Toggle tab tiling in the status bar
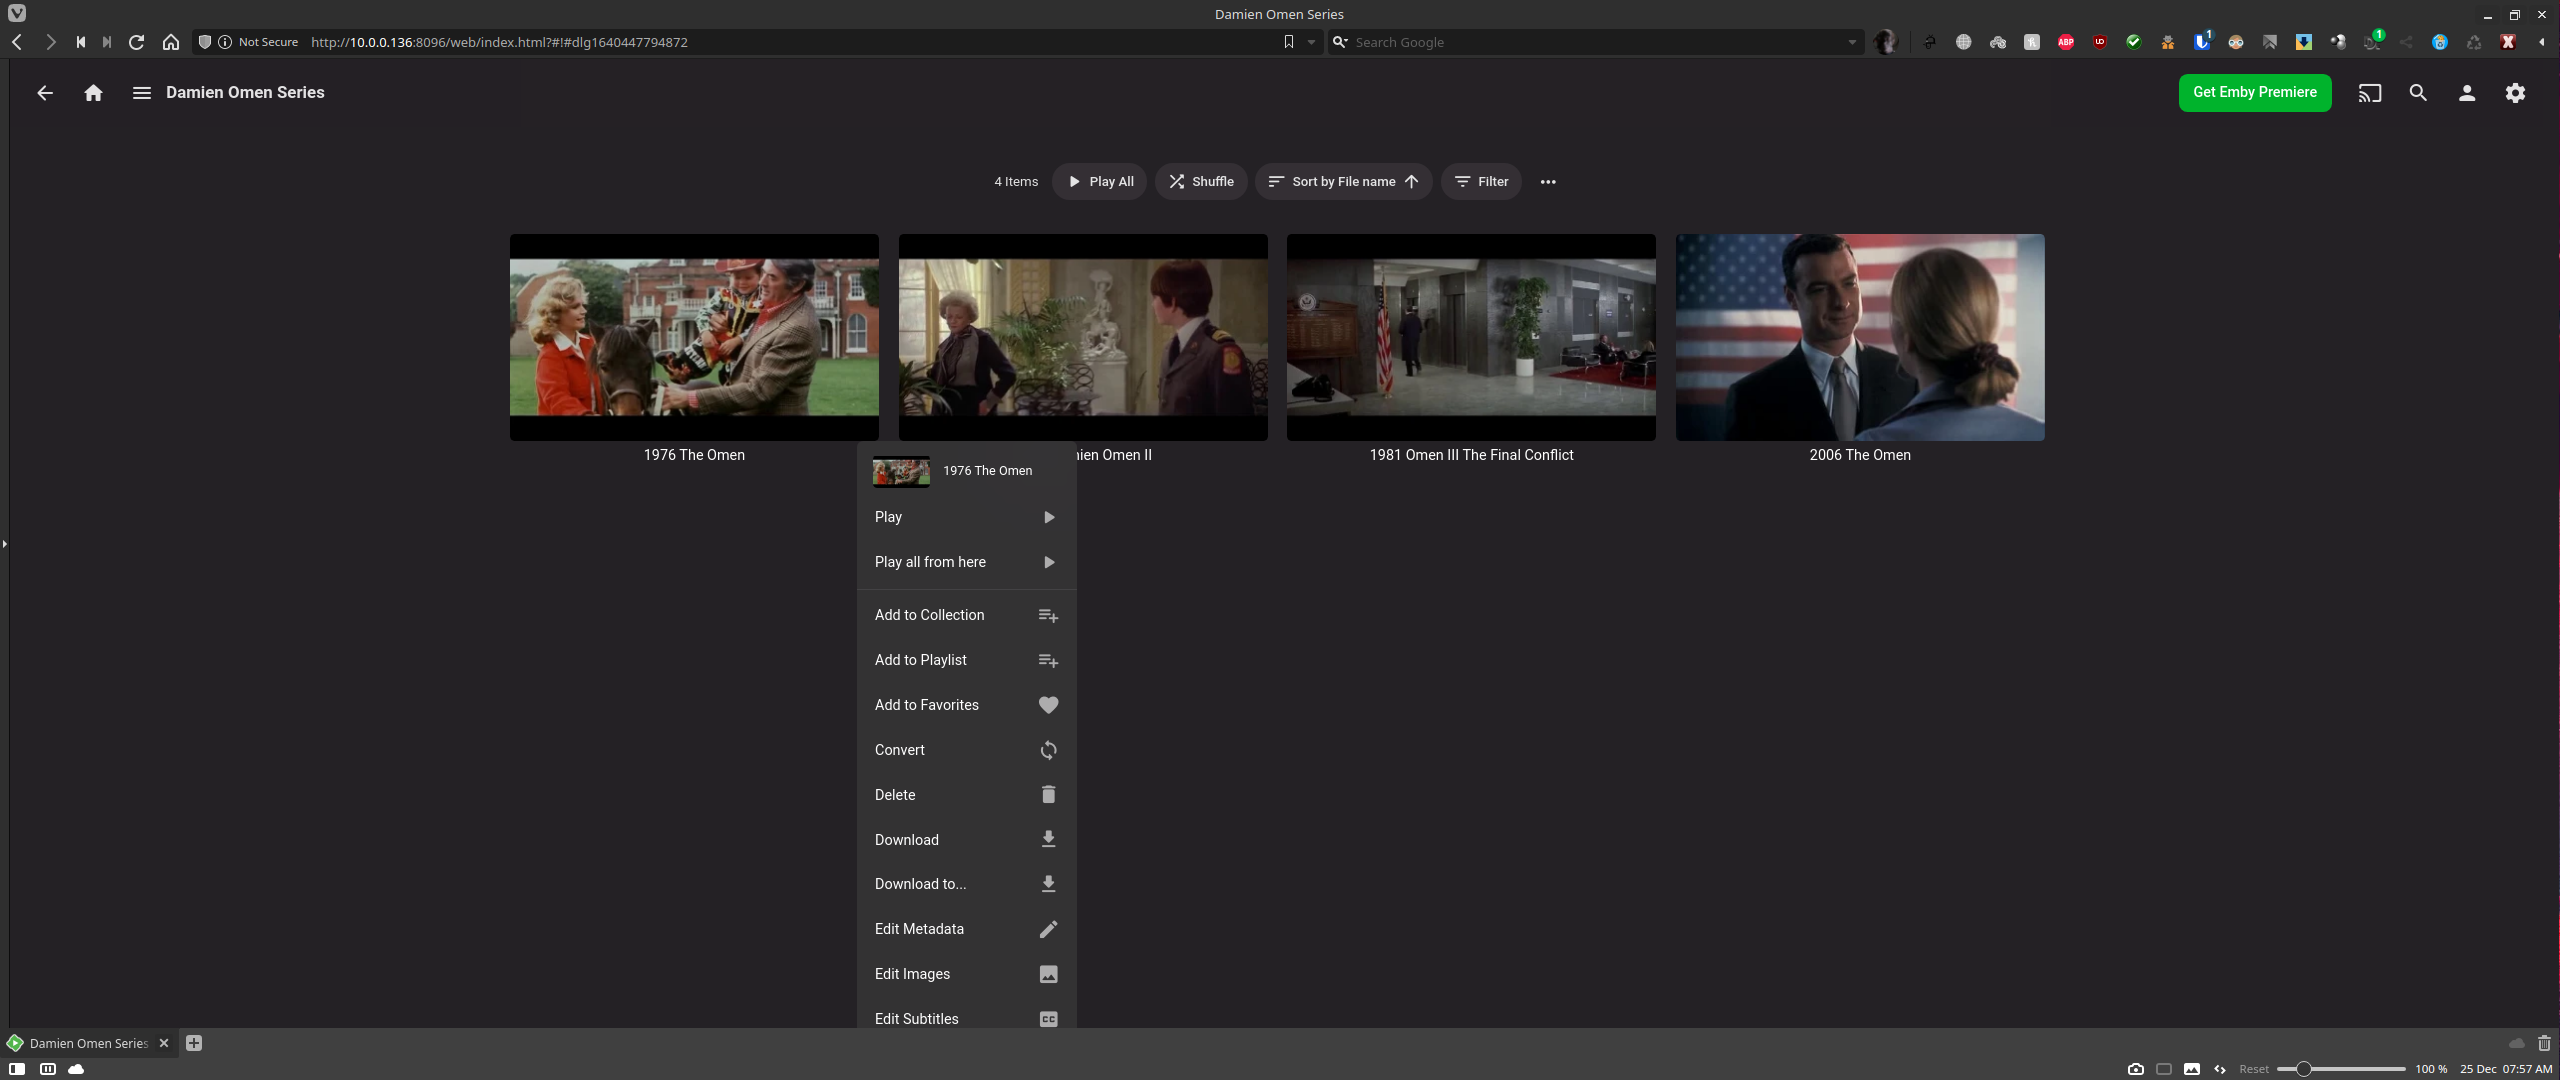The image size is (2560, 1080). pyautogui.click(x=47, y=1068)
